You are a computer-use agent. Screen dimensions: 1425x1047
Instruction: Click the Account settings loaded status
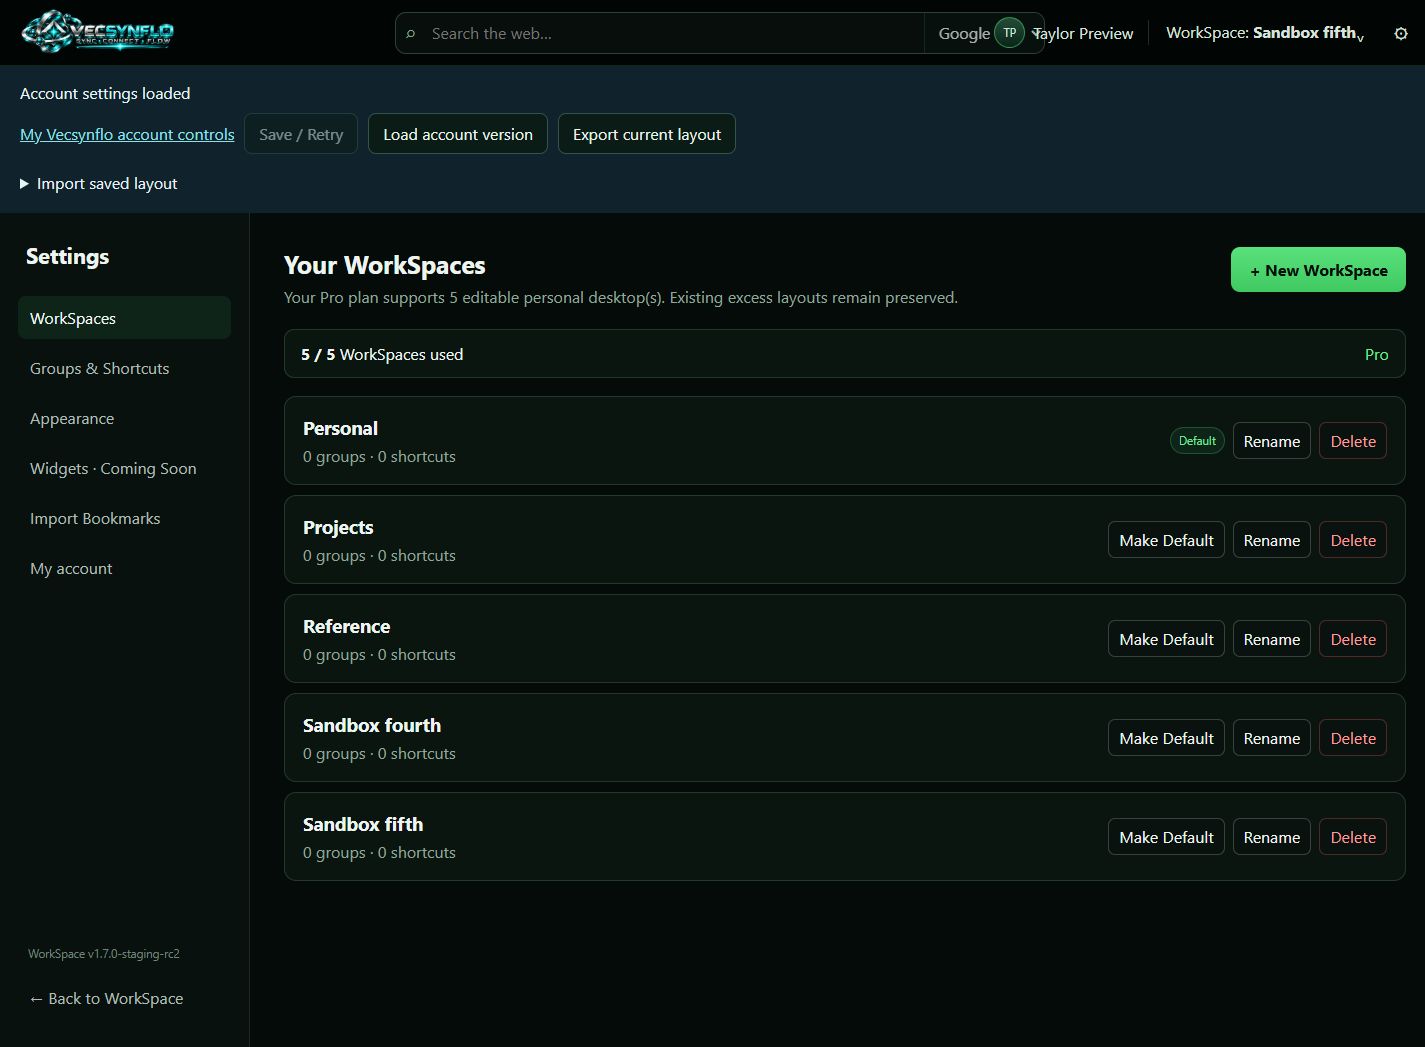105,94
